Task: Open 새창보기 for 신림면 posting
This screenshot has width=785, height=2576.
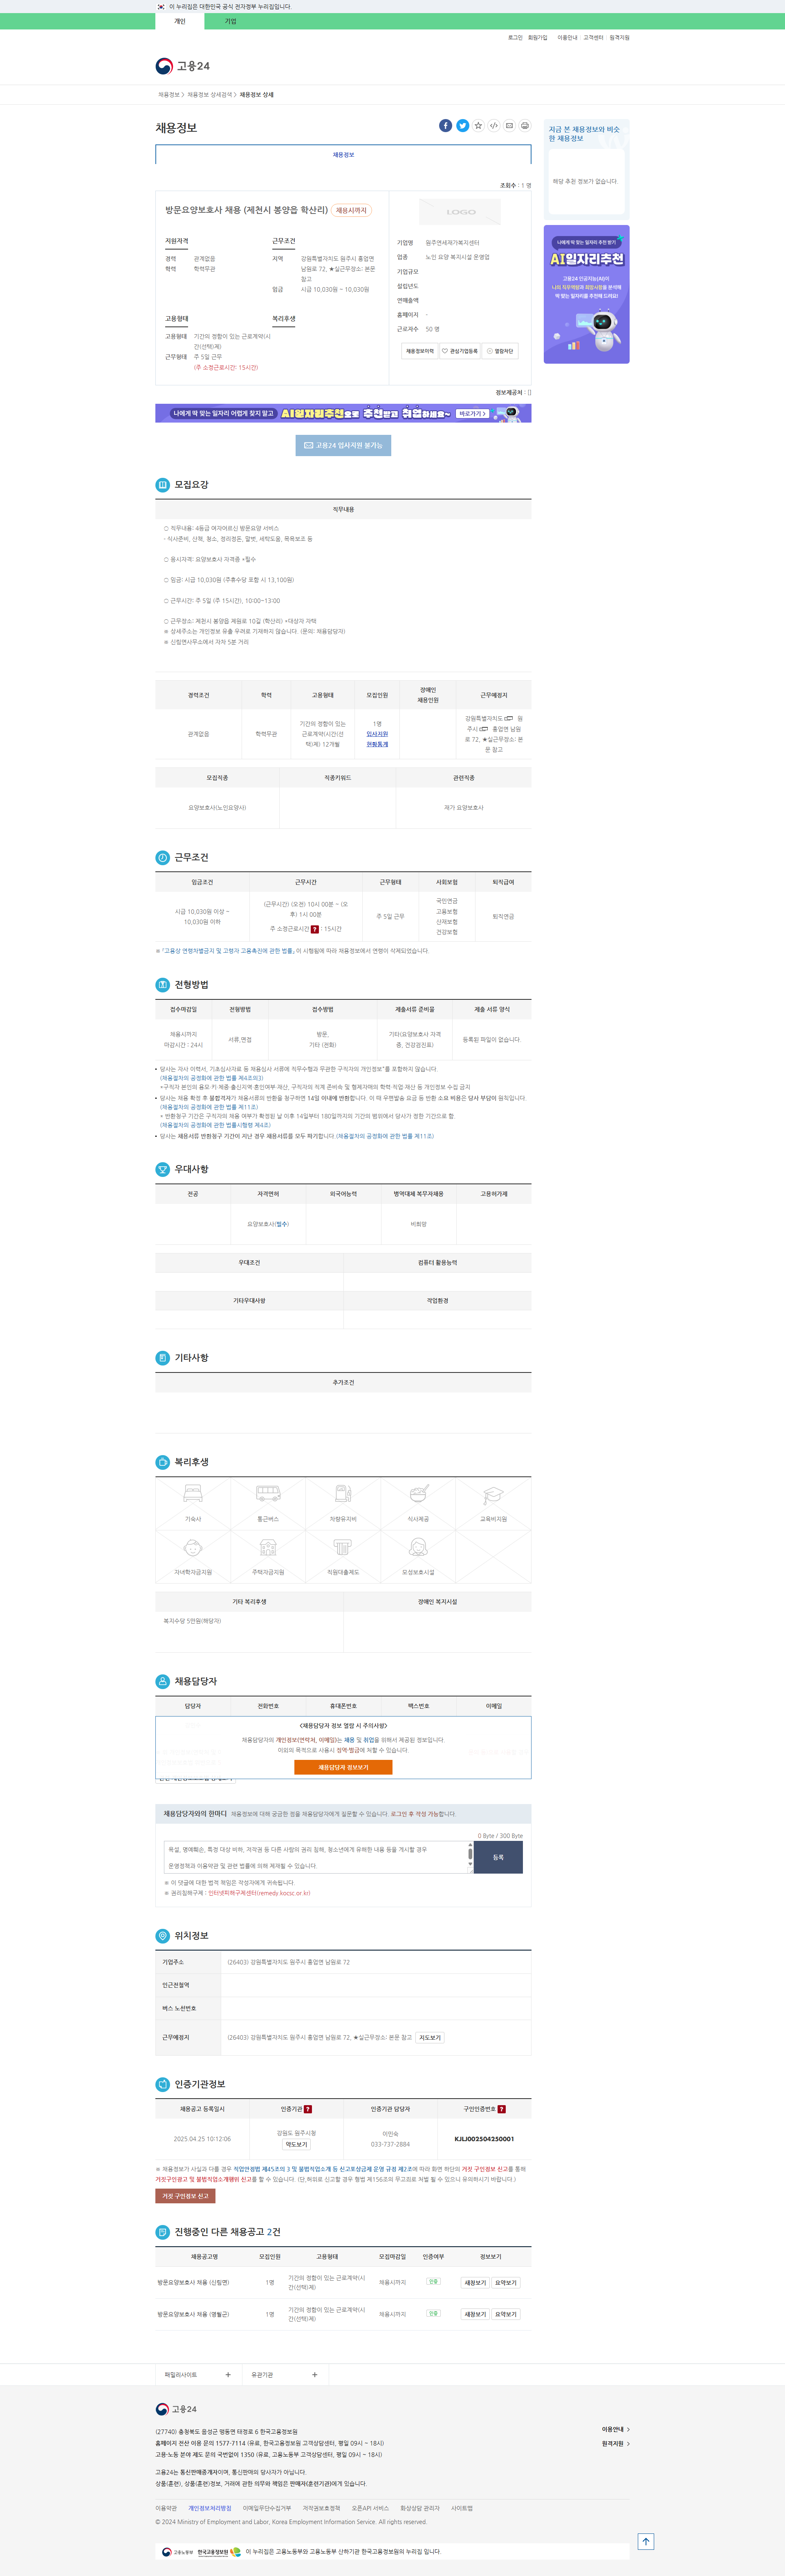Action: pyautogui.click(x=475, y=2283)
